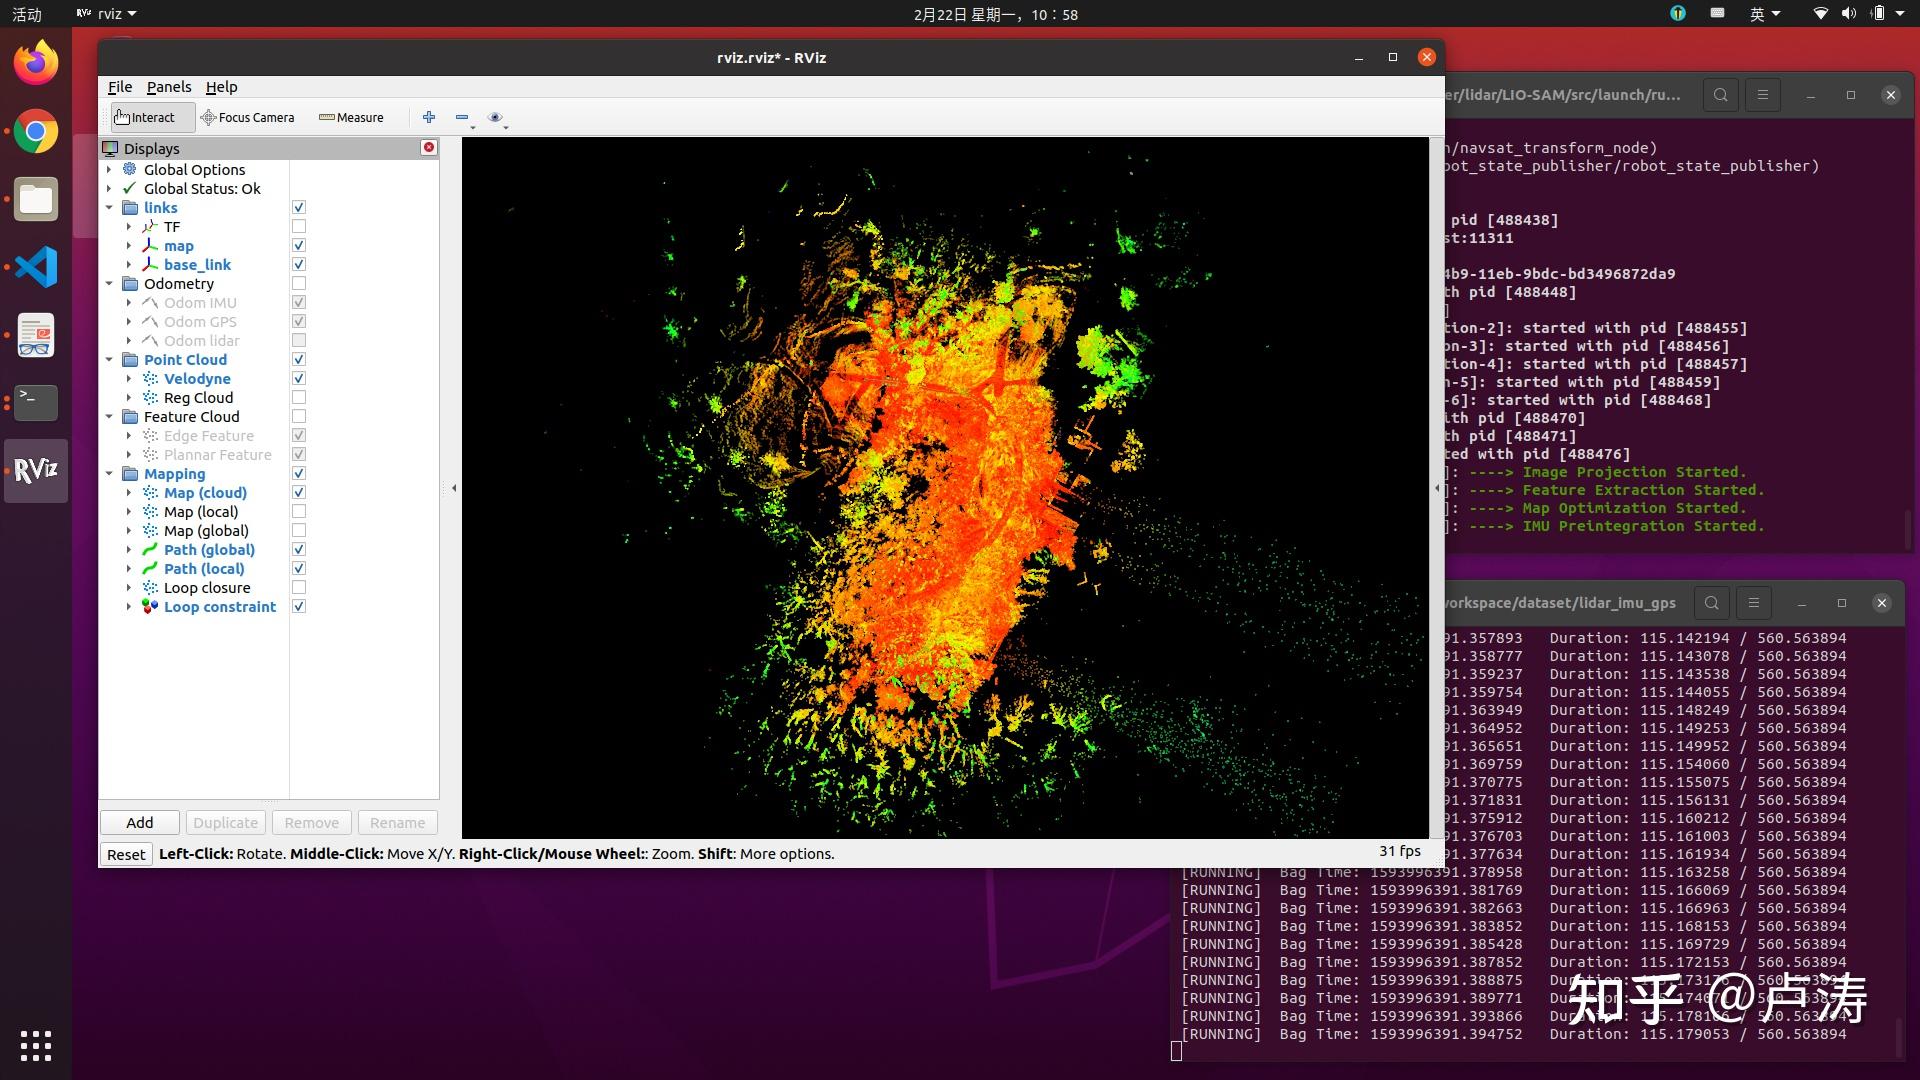This screenshot has height=1080, width=1920.
Task: Open the File menu
Action: click(x=119, y=87)
